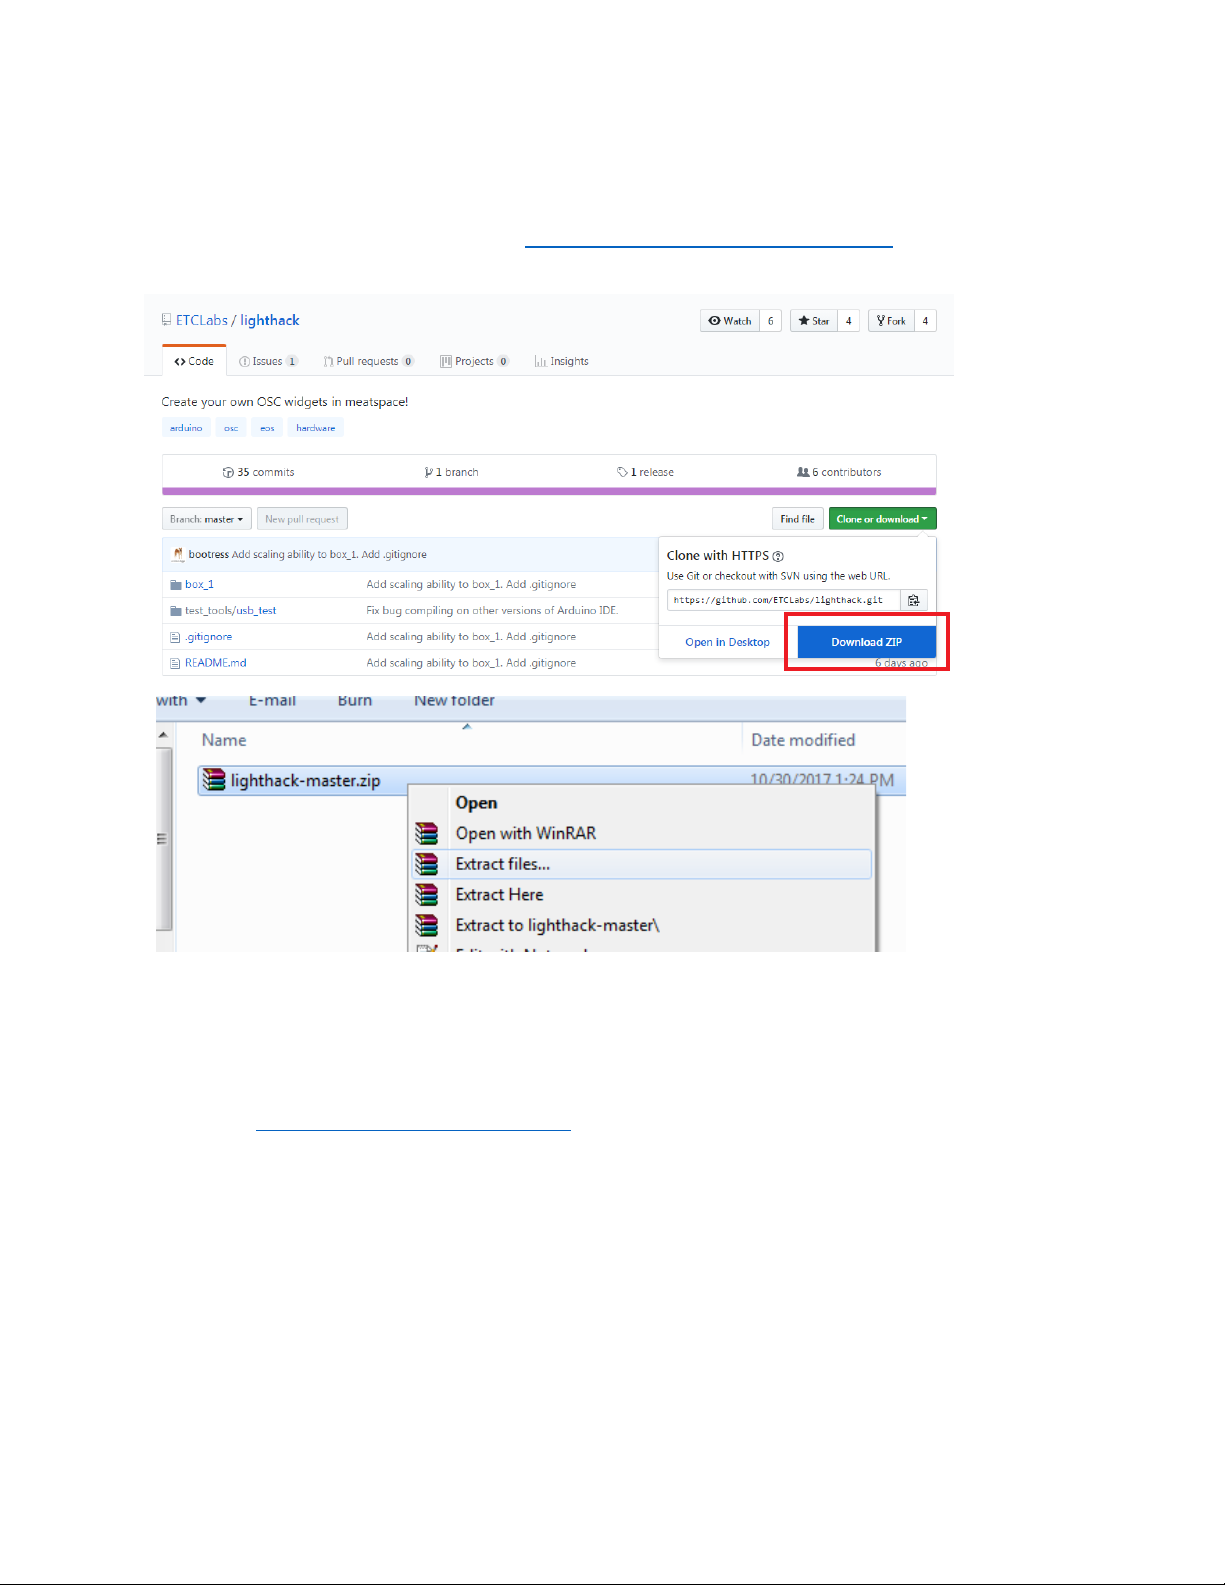
Task: Click the tag icon next to 1 release
Action: pos(622,473)
